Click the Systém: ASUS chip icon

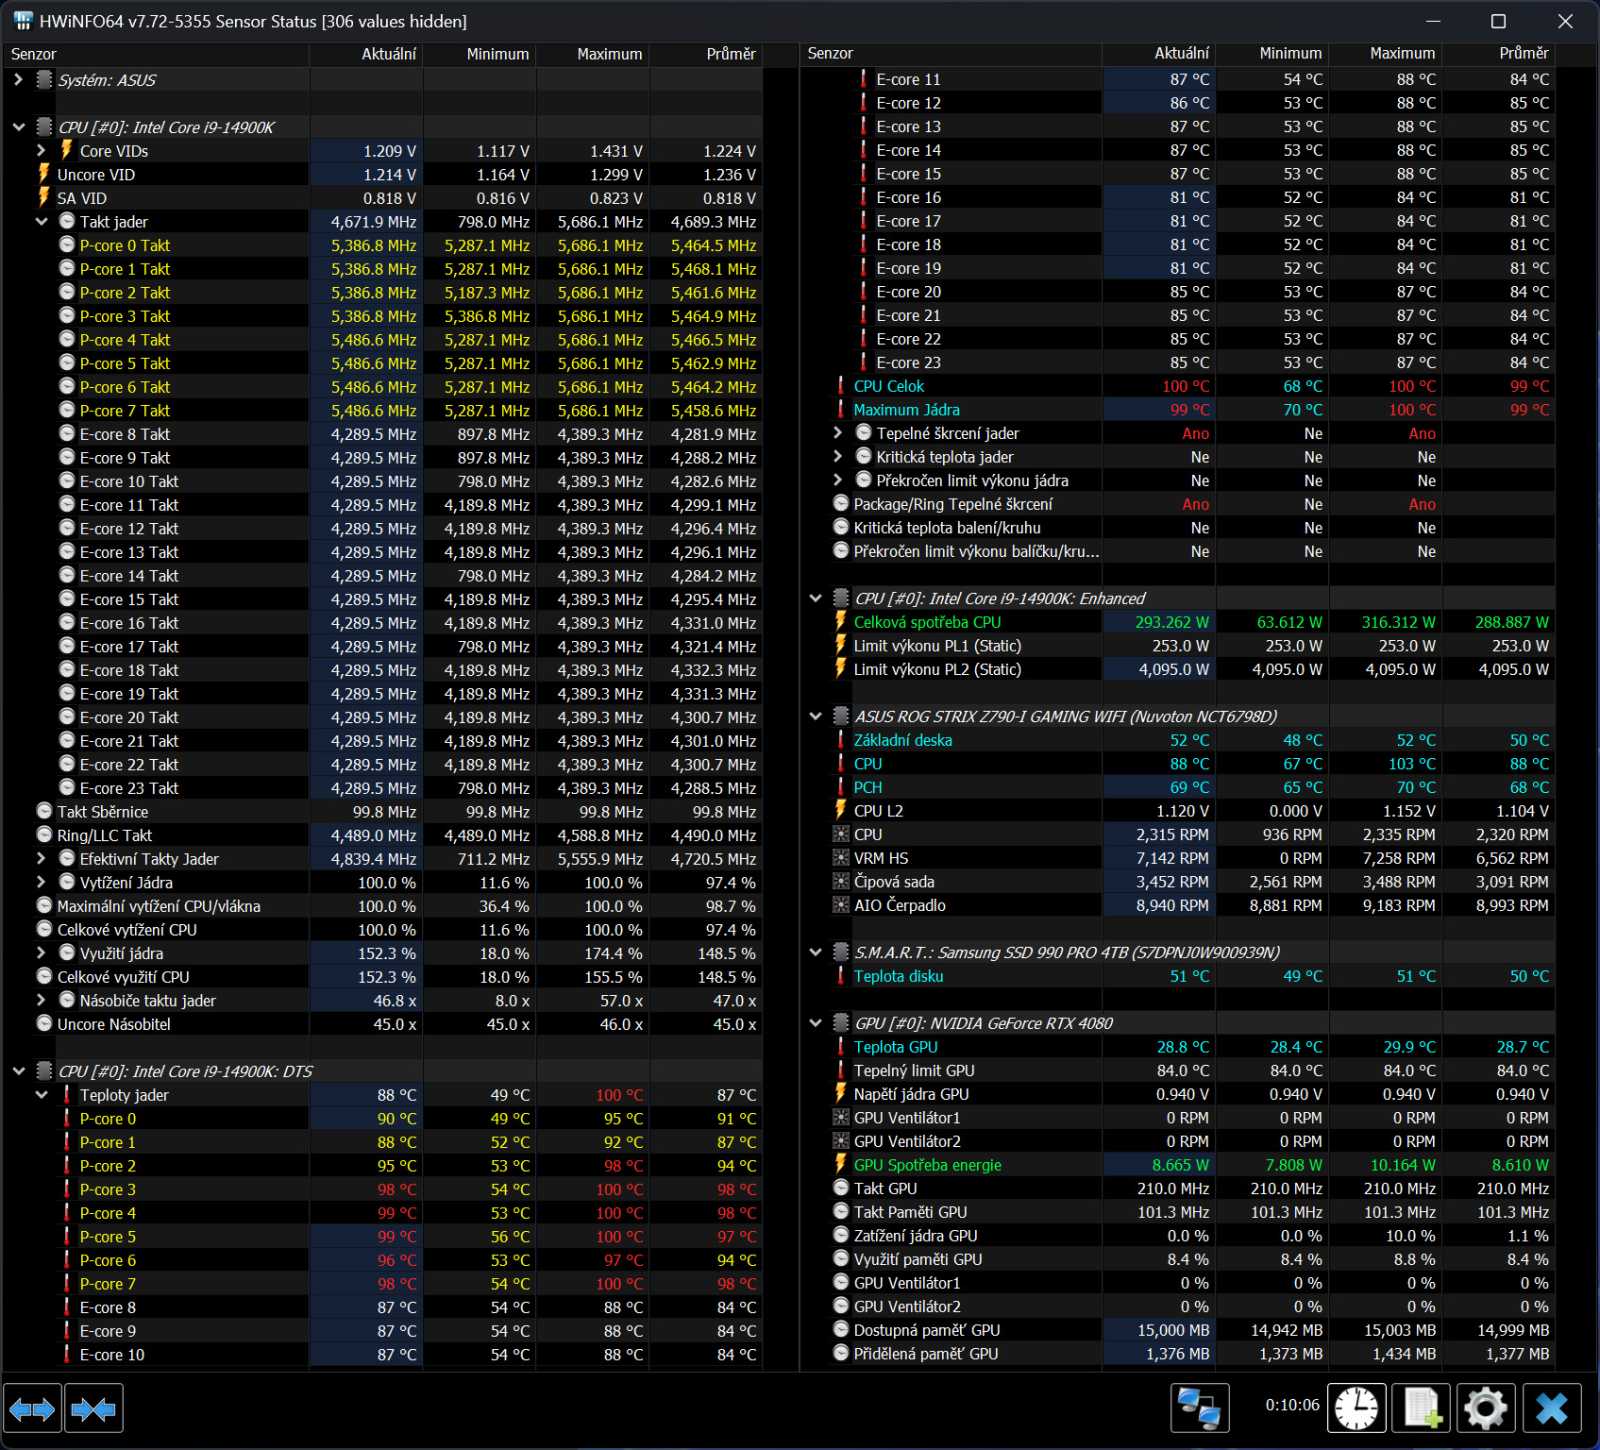coord(44,80)
